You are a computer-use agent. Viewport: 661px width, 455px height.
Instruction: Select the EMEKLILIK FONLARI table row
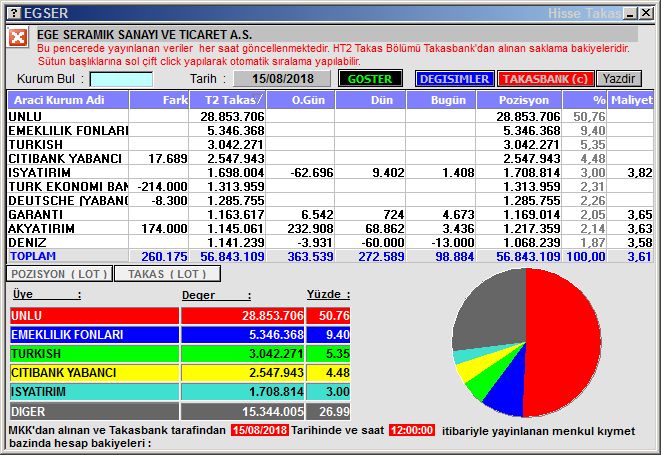point(330,130)
